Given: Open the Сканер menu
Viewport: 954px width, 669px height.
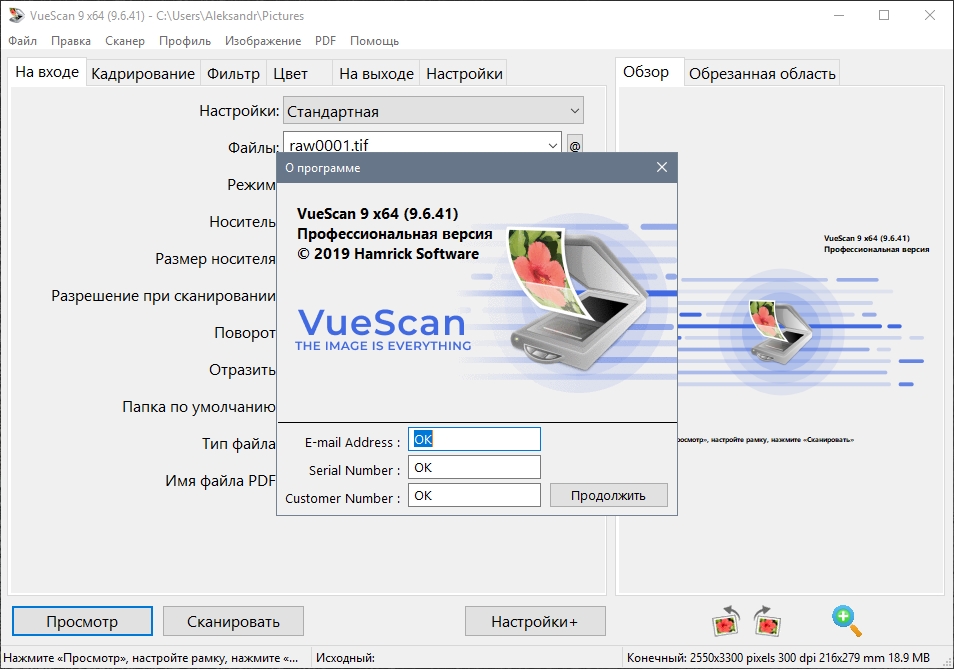Looking at the screenshot, I should pyautogui.click(x=124, y=41).
